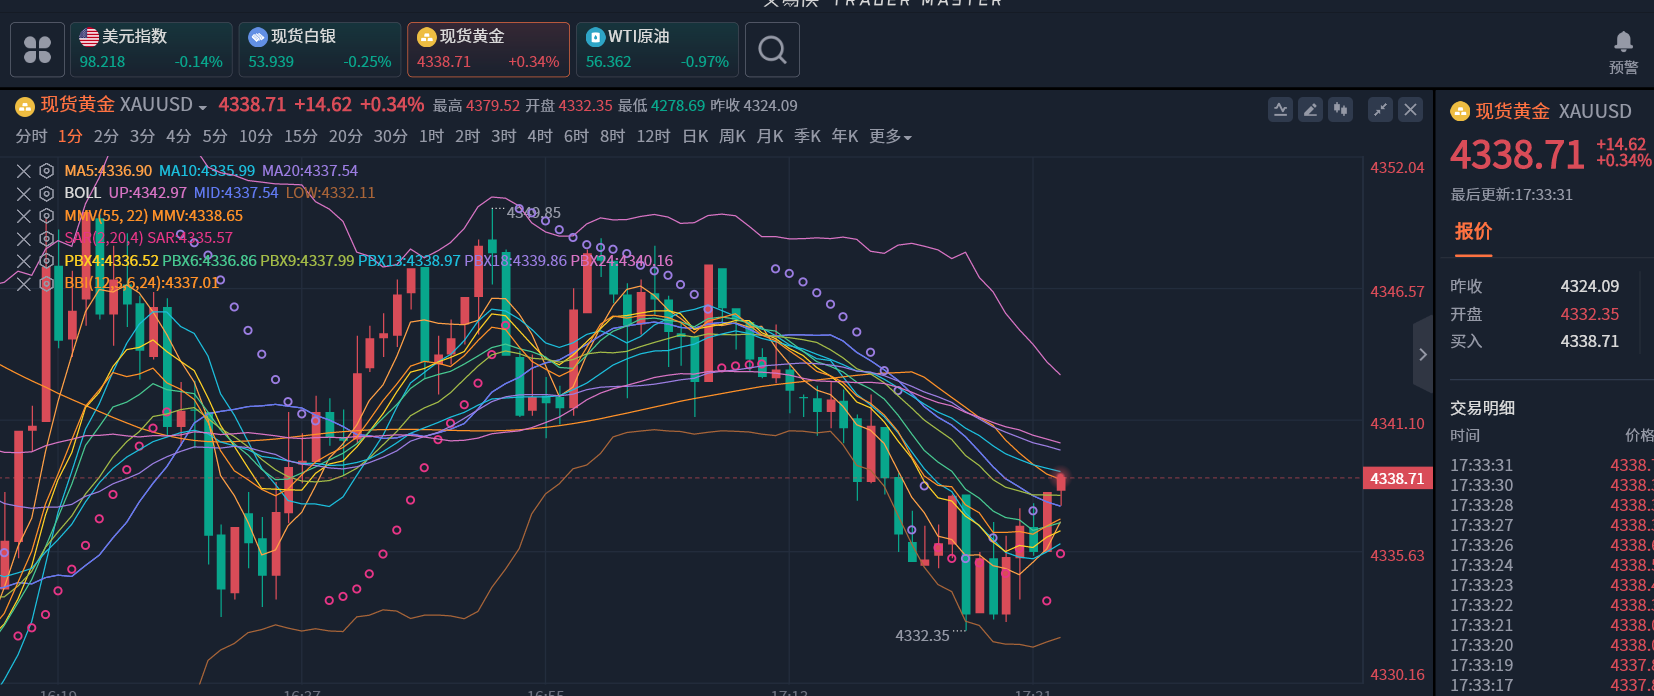1654x696 pixels.
Task: Open the 更多 timeframe dropdown
Action: click(890, 137)
